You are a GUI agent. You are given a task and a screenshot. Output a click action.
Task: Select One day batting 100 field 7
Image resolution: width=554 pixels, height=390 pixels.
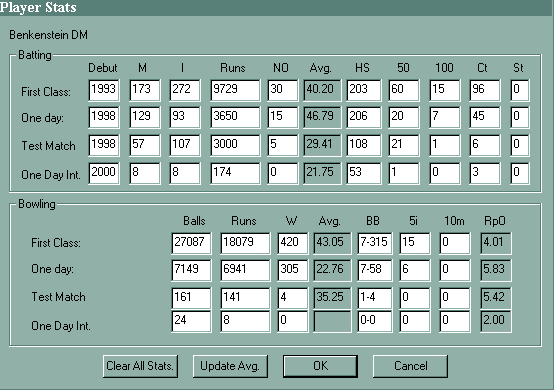click(445, 117)
